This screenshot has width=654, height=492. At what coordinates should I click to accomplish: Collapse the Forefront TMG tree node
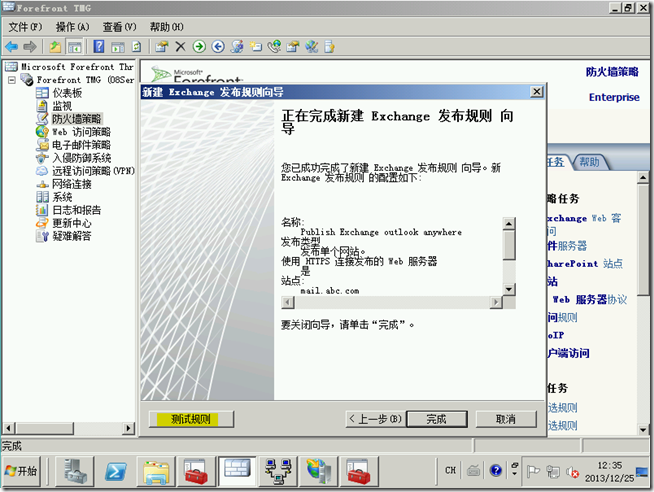coord(12,80)
